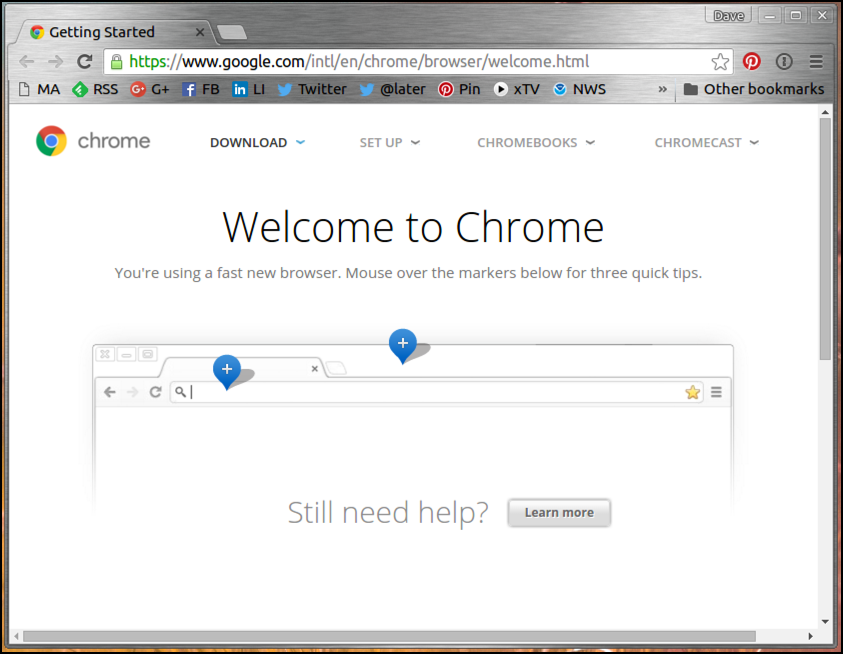This screenshot has width=843, height=654.
Task: Click the scroll right arrow
Action: pos(810,637)
